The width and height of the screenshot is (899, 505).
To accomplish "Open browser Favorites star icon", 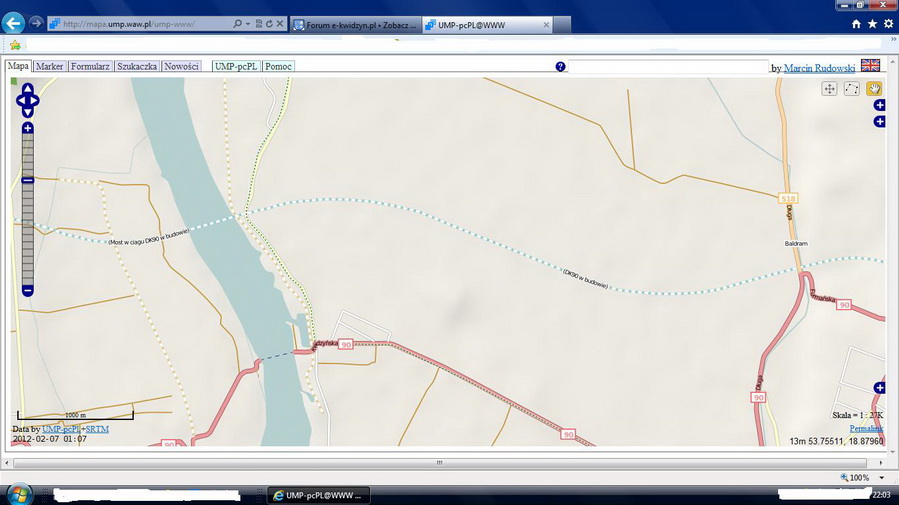I will coord(872,23).
